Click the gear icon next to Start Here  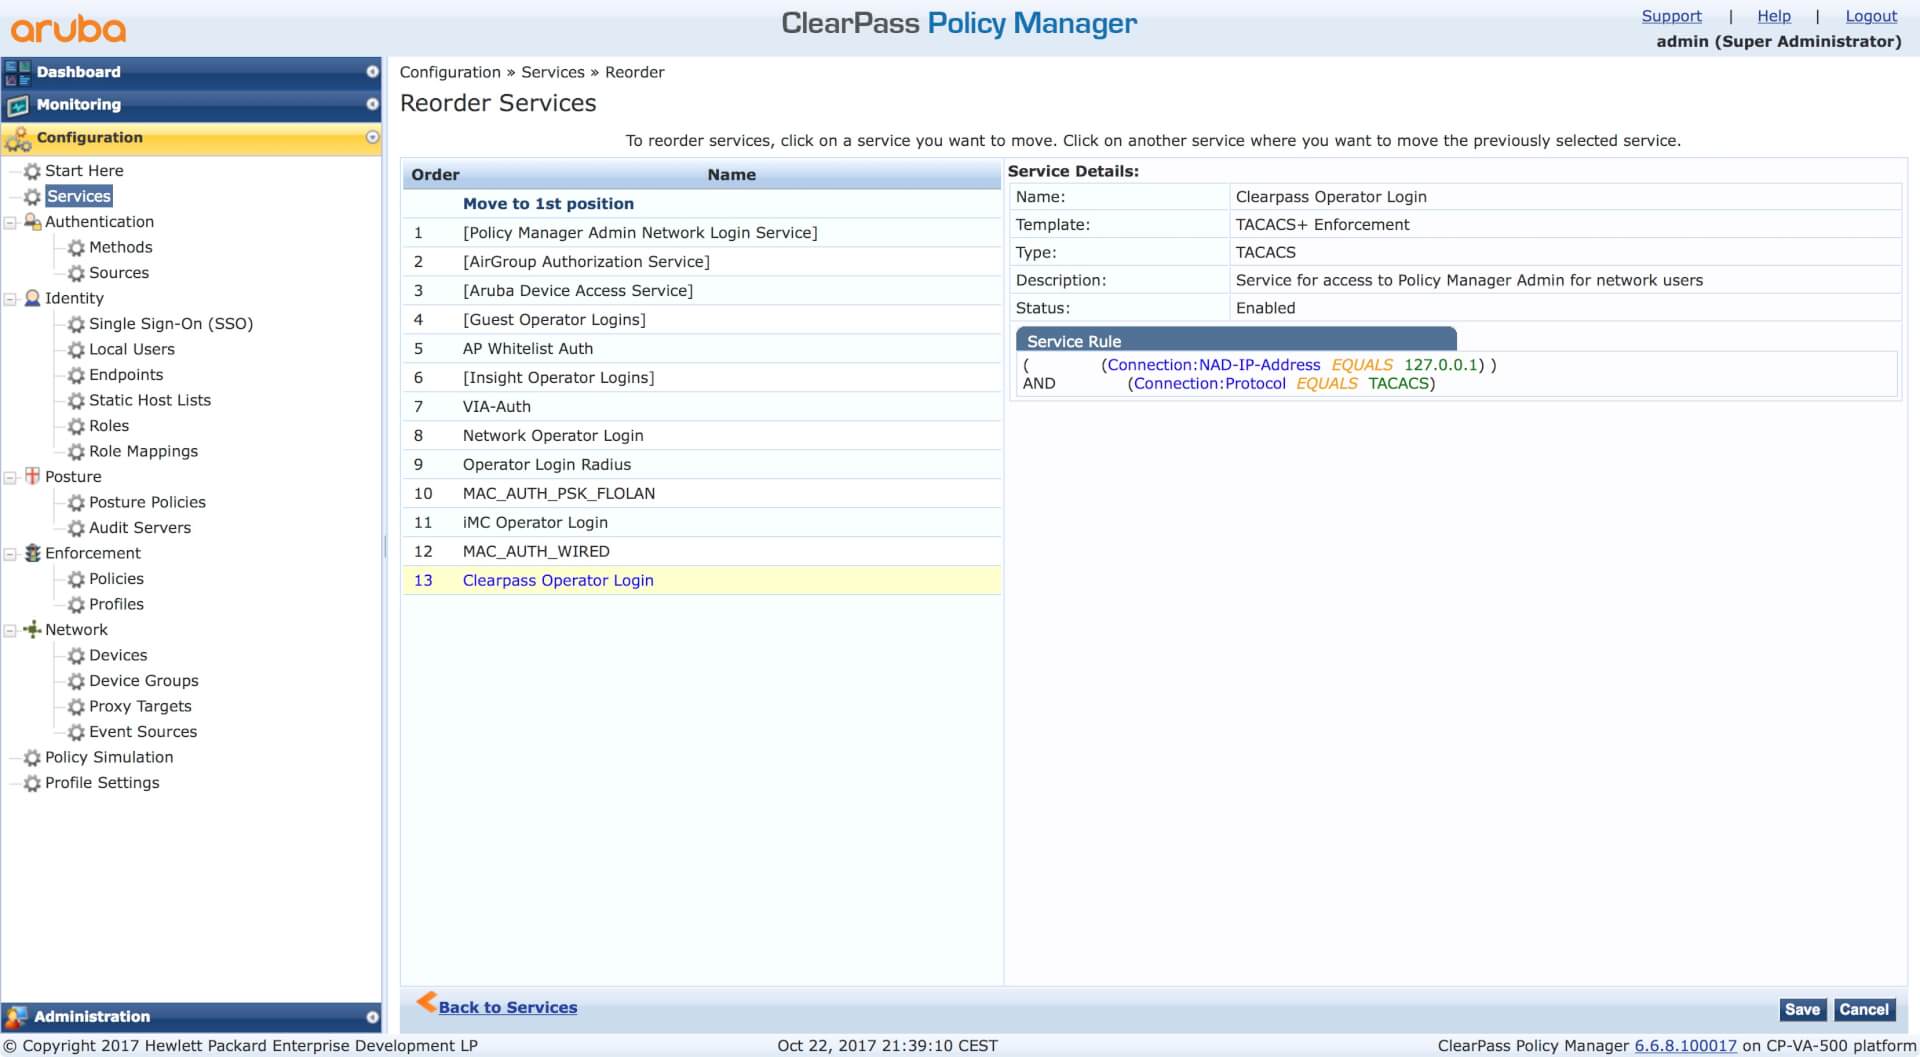(32, 171)
